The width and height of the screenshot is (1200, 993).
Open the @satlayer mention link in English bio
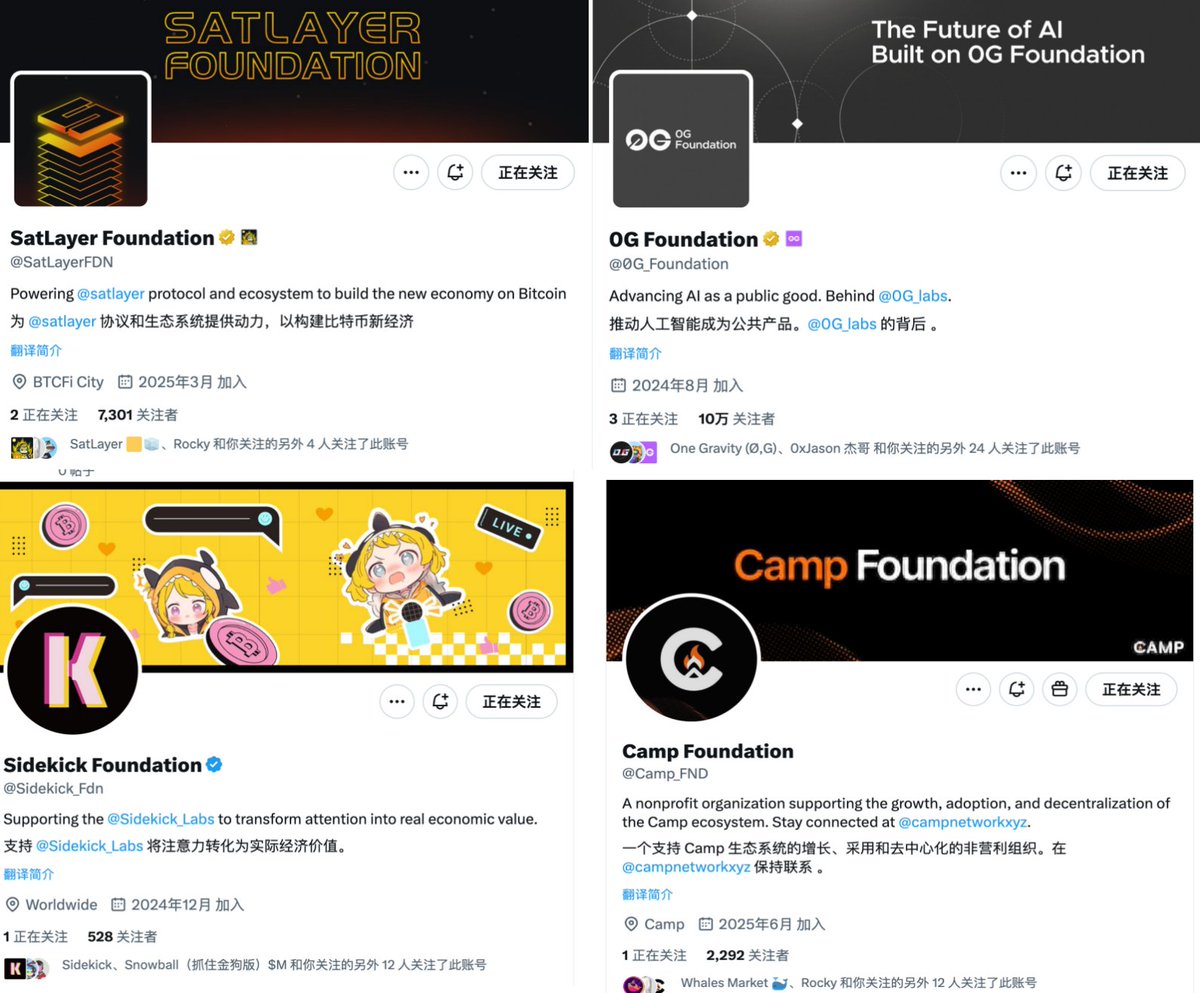111,294
